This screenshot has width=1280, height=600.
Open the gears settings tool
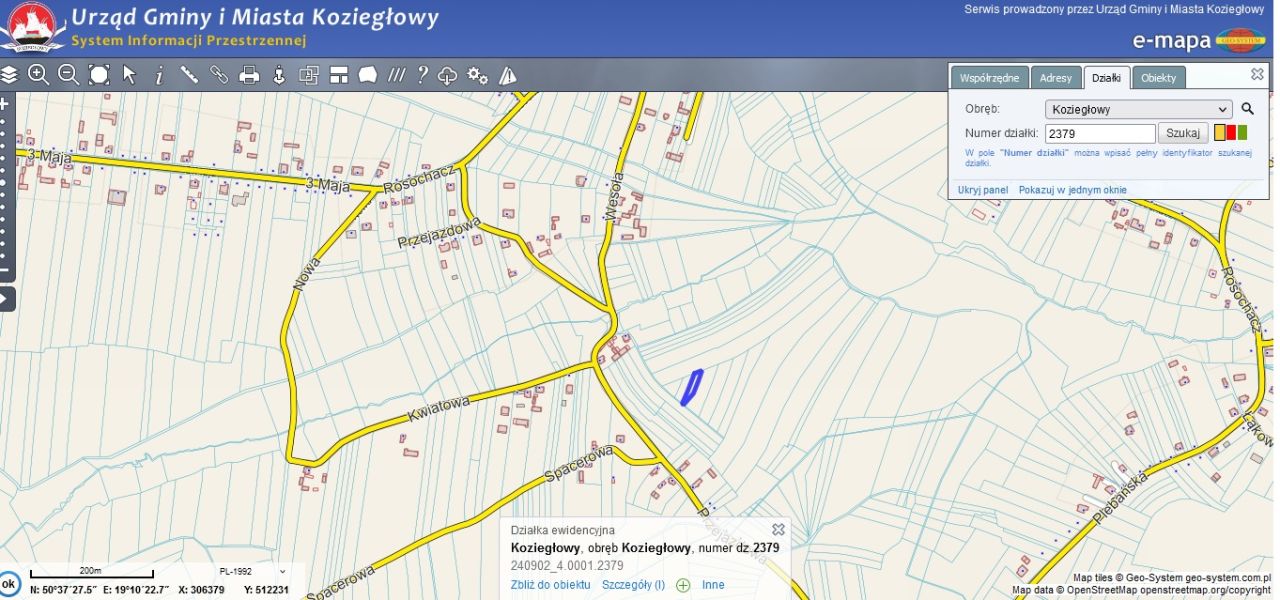[478, 75]
